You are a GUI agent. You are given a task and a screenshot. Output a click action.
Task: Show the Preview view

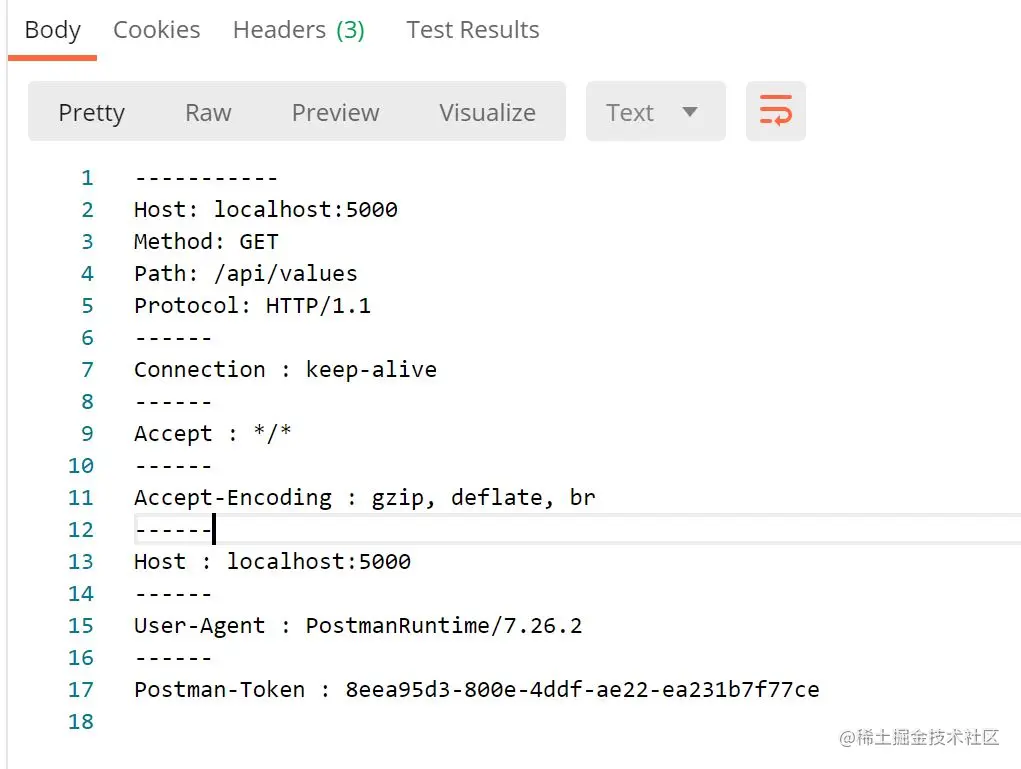pos(335,112)
